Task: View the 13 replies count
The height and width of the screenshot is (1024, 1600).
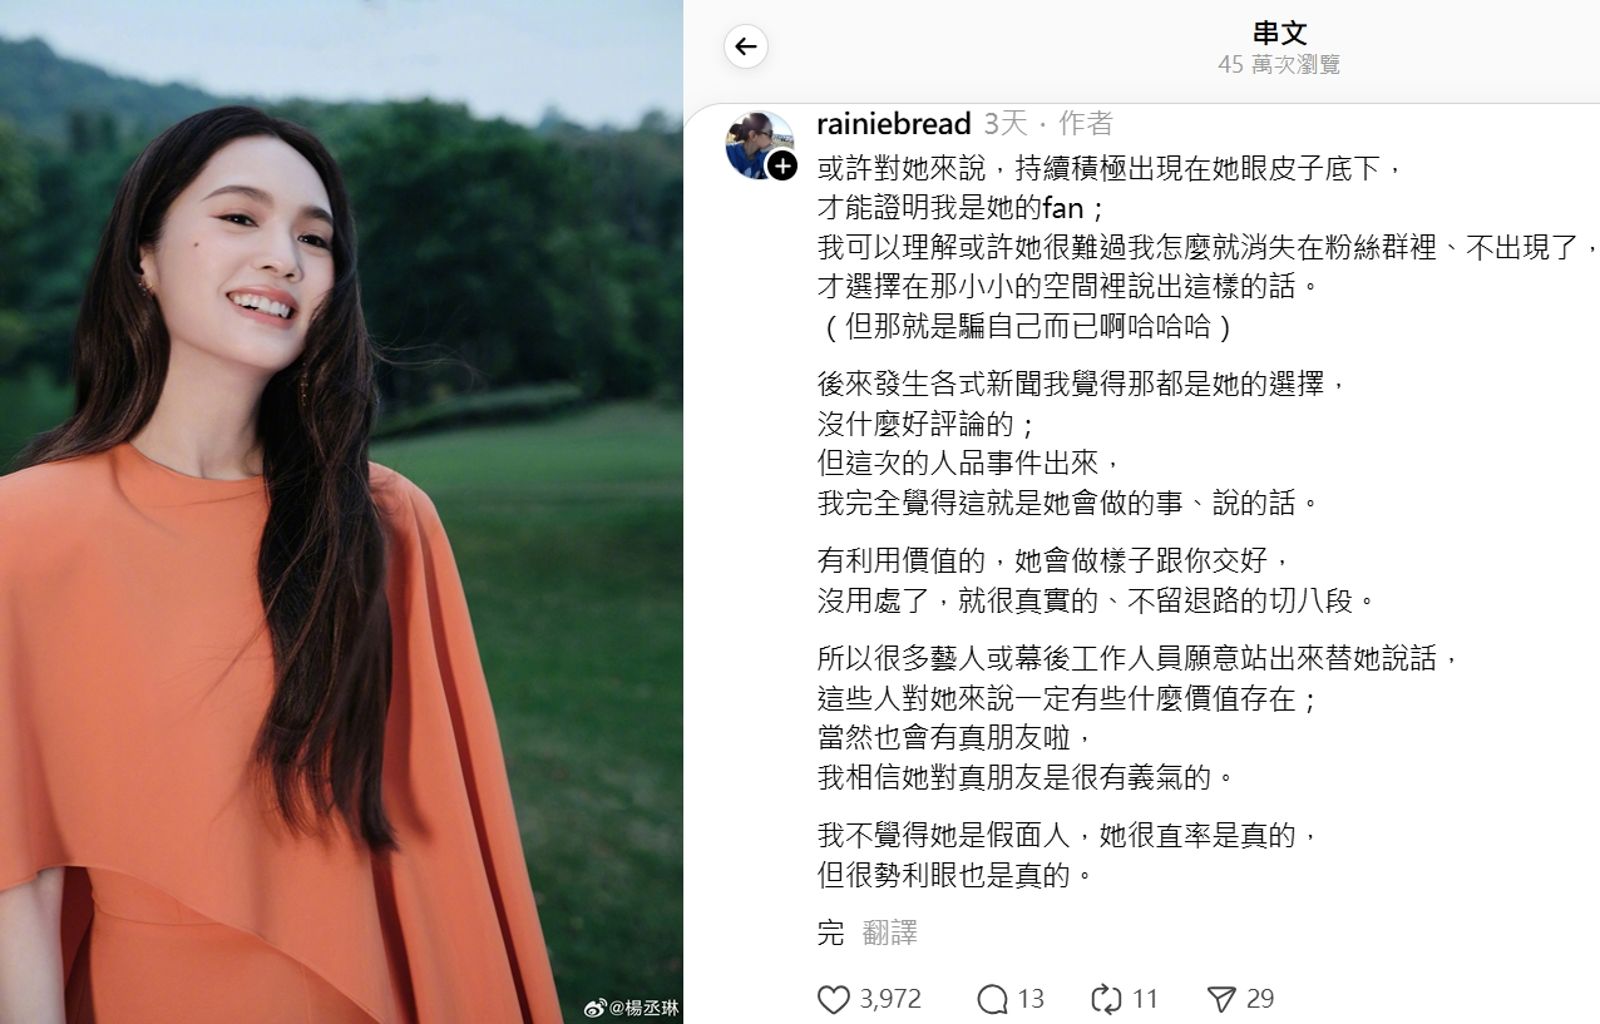Action: coord(1031,999)
